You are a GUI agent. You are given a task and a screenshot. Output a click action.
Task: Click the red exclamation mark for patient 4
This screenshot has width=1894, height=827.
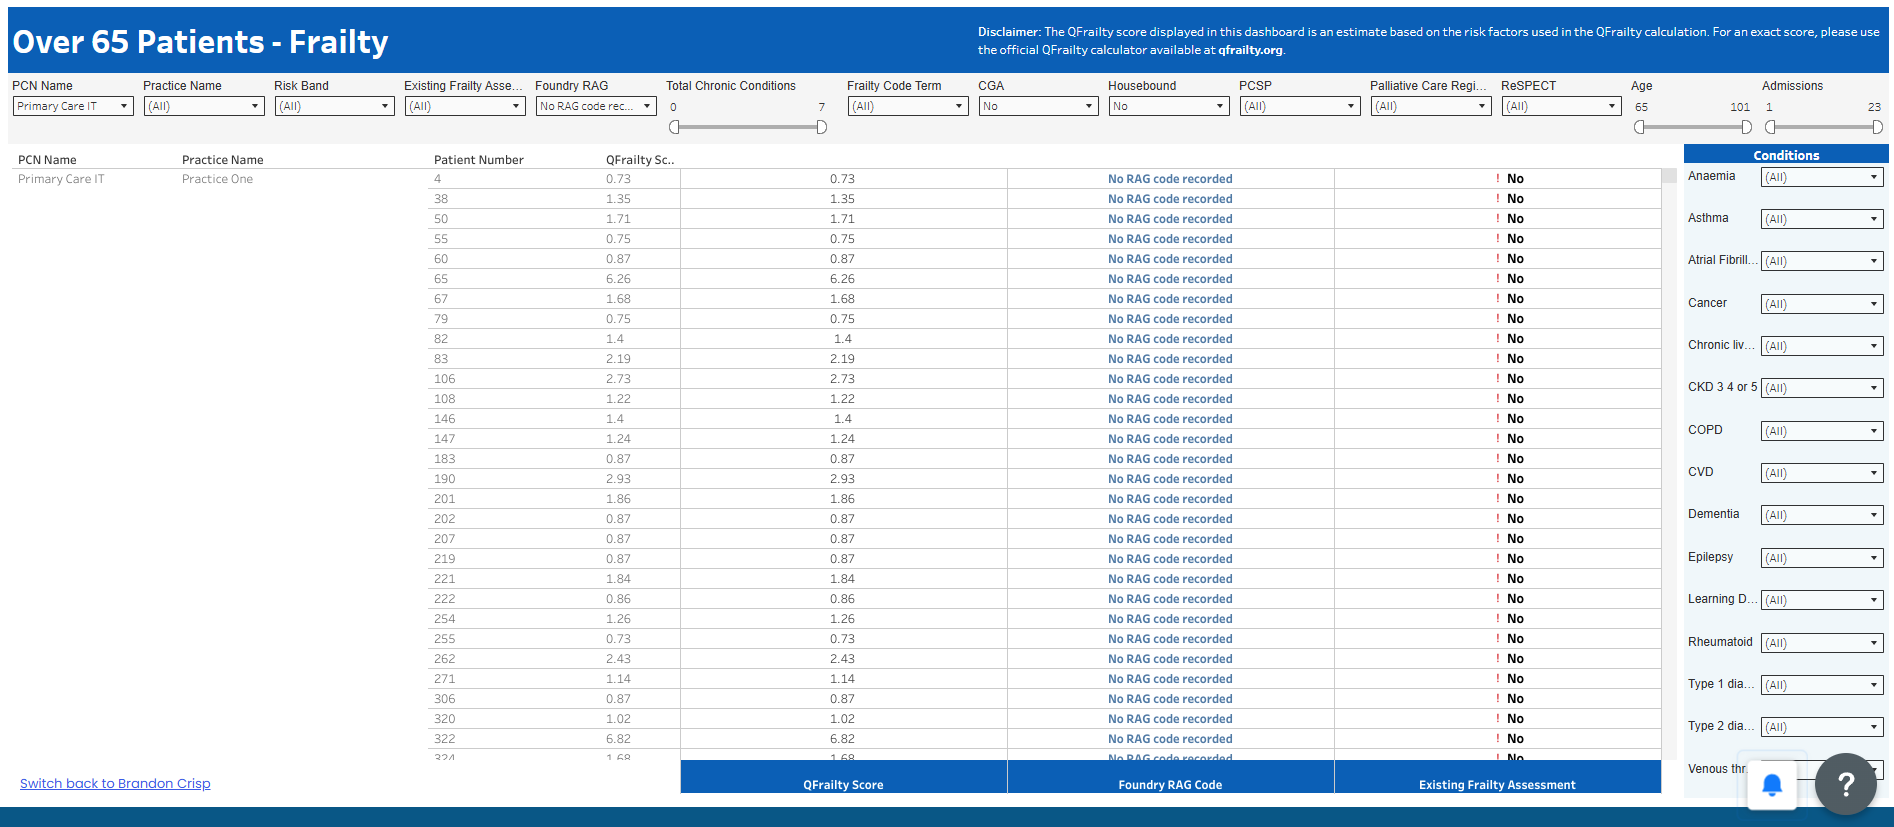coord(1497,179)
